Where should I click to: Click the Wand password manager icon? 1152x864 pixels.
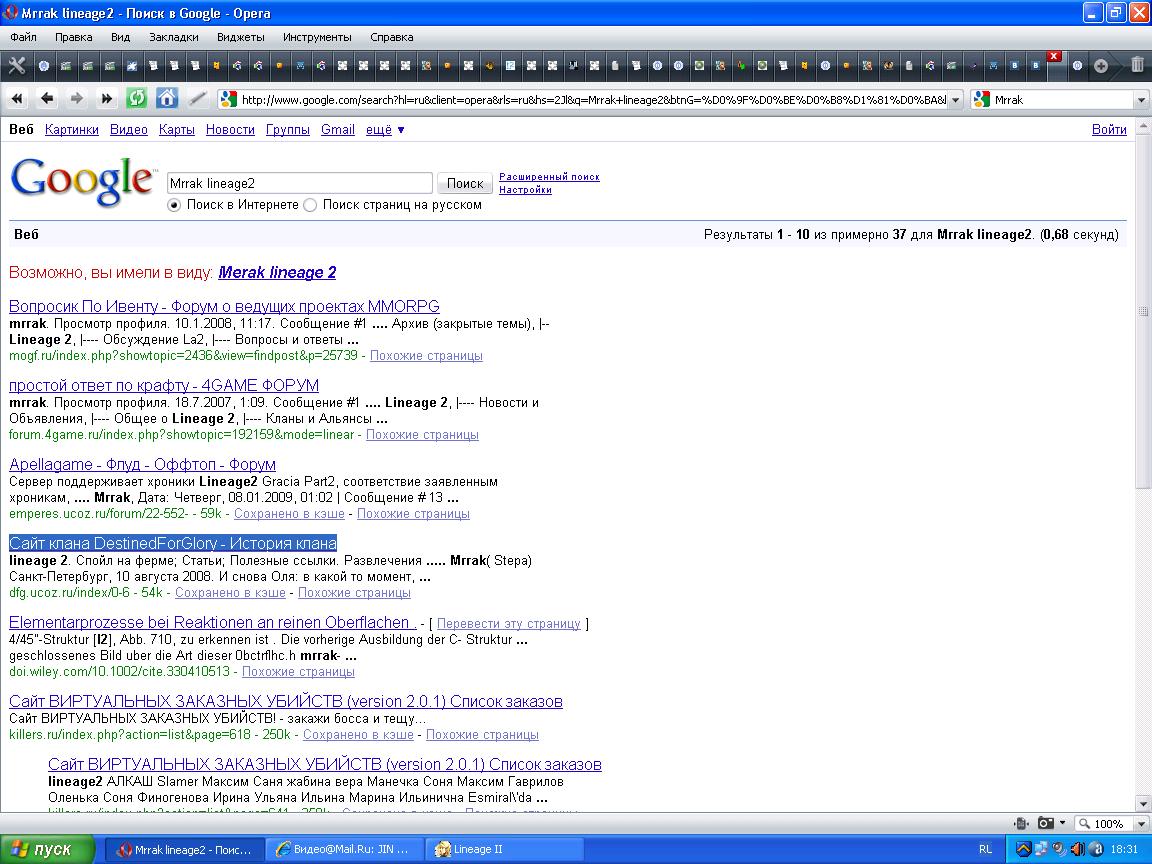pyautogui.click(x=197, y=98)
